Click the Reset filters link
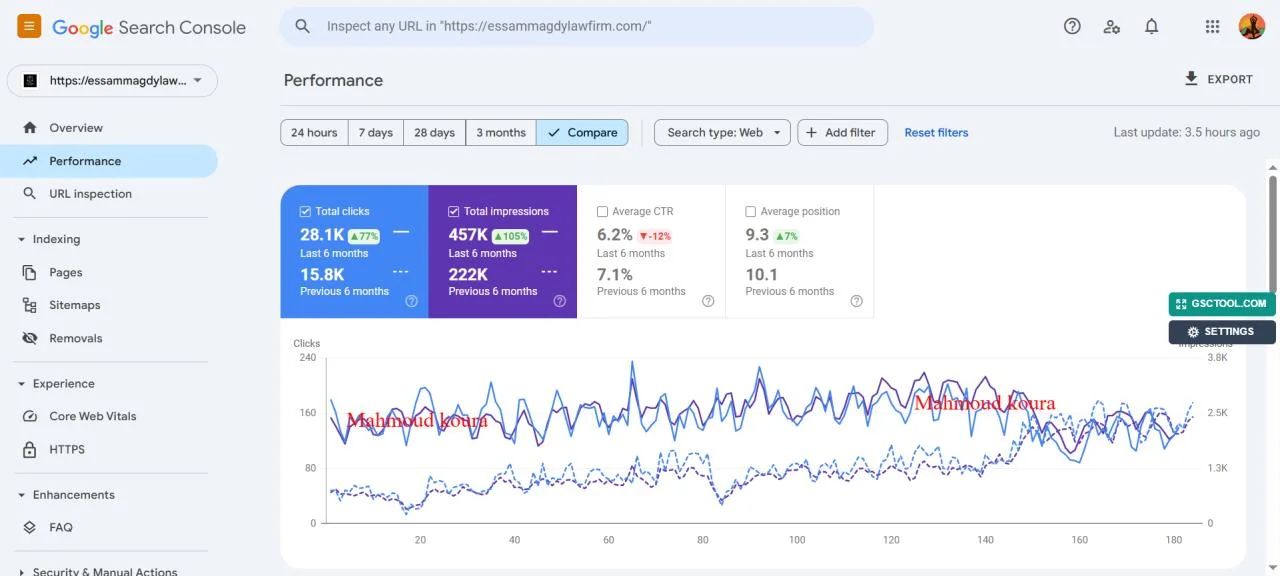 [936, 132]
